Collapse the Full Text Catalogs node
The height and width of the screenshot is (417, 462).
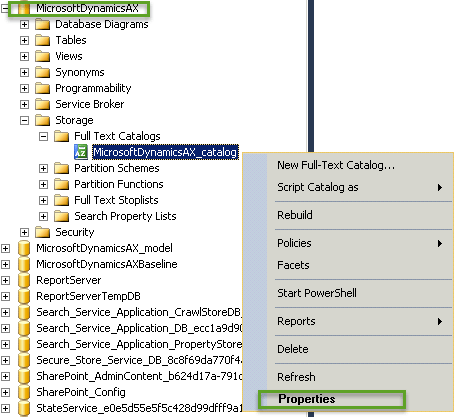pos(43,136)
